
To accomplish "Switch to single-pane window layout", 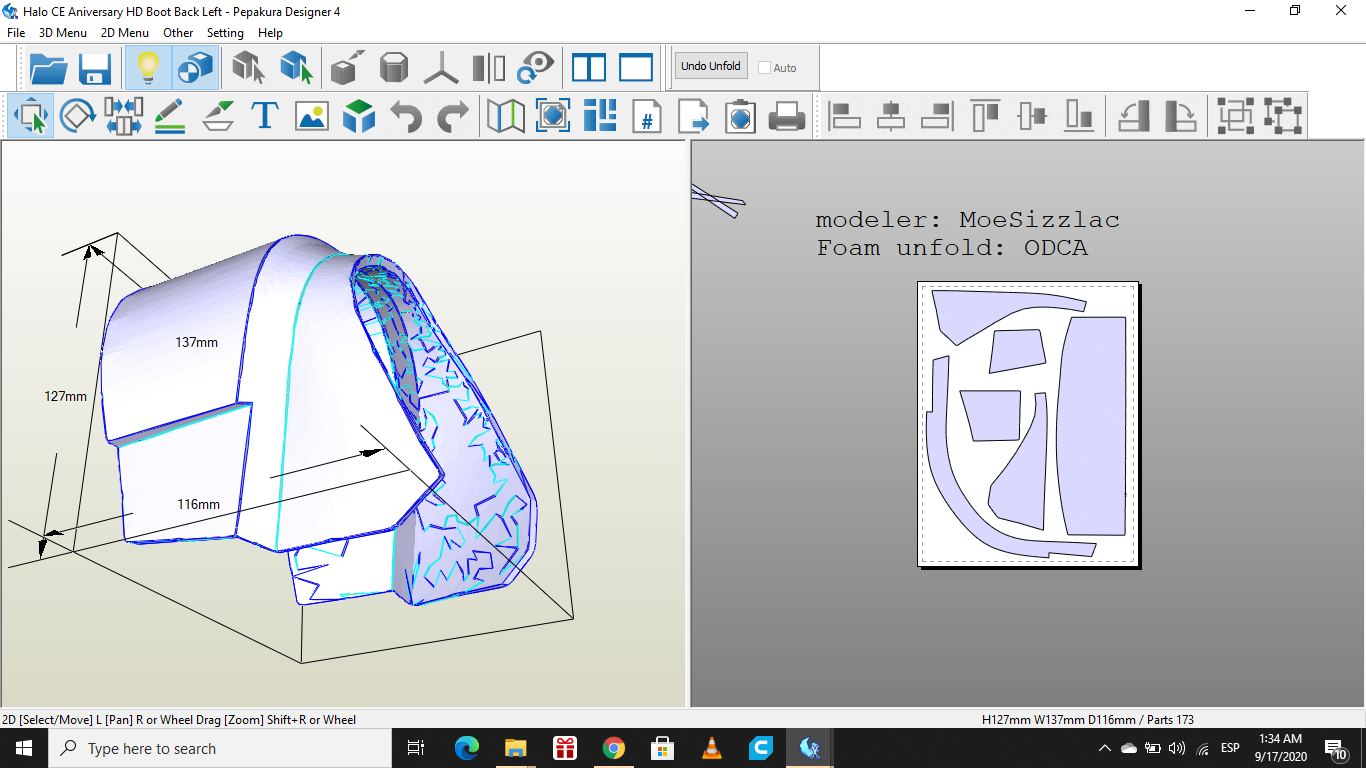I will tap(636, 68).
